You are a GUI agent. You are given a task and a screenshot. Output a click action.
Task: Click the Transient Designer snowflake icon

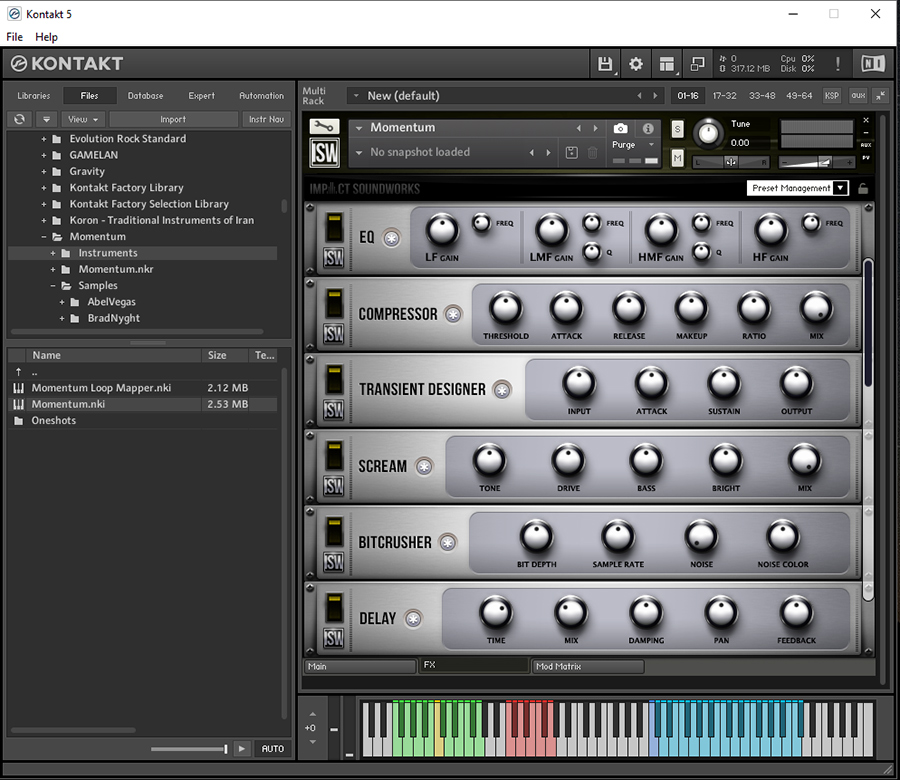point(502,390)
